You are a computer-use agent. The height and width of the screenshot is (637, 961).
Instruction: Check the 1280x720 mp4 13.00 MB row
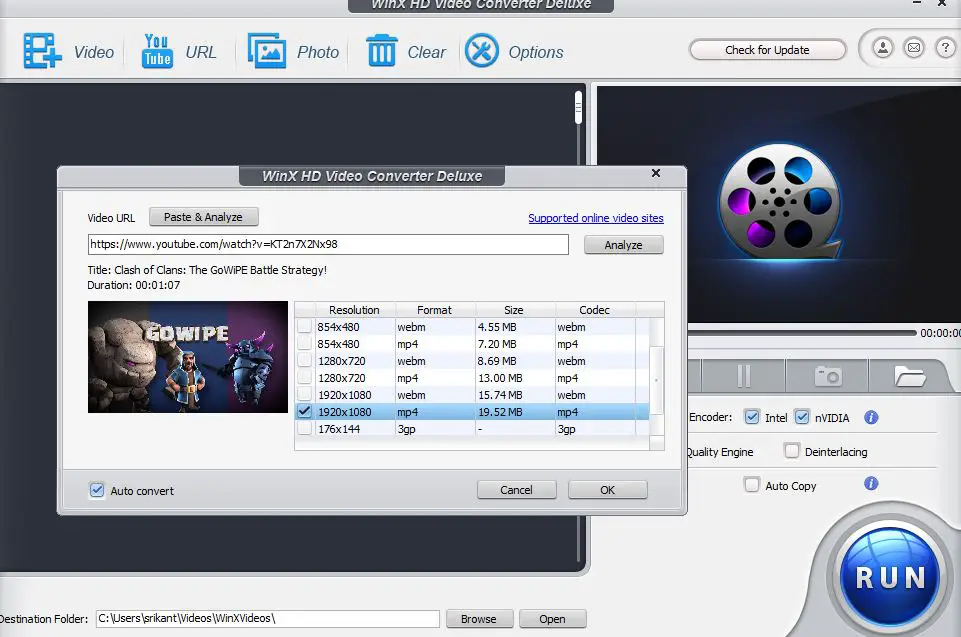[304, 378]
